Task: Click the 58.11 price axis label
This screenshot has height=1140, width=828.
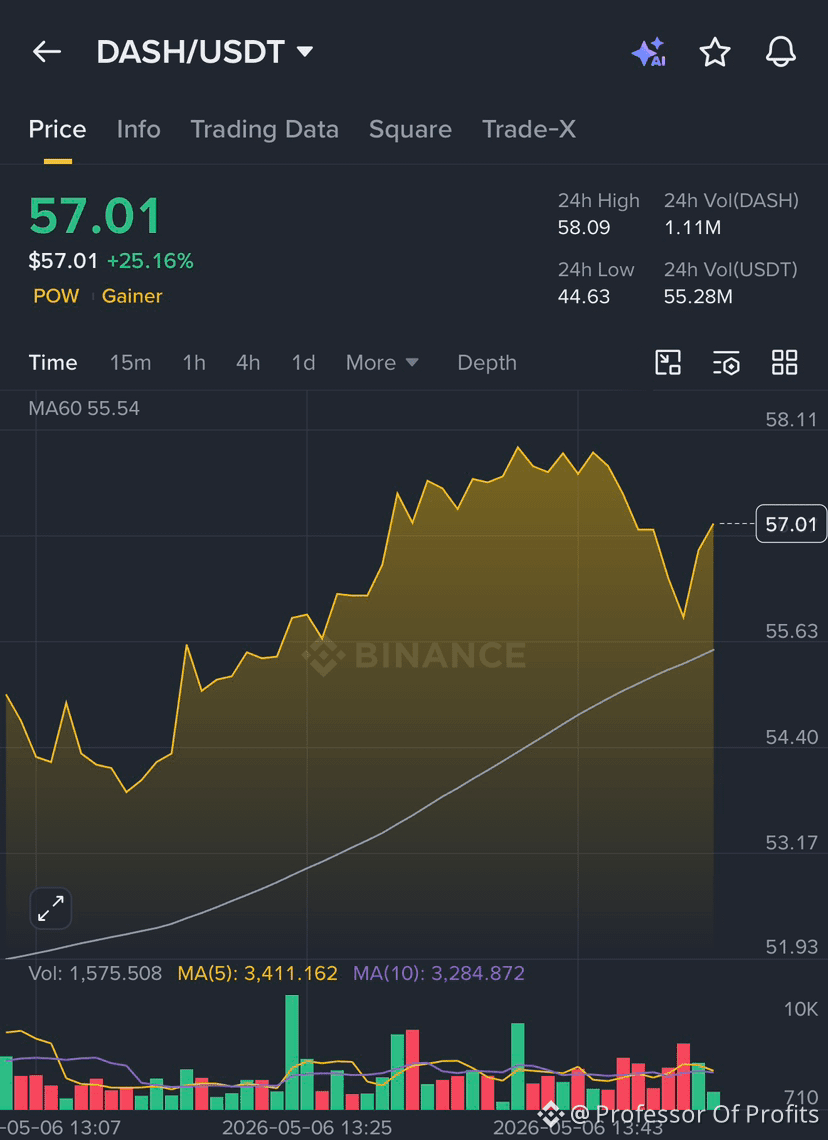Action: click(792, 420)
